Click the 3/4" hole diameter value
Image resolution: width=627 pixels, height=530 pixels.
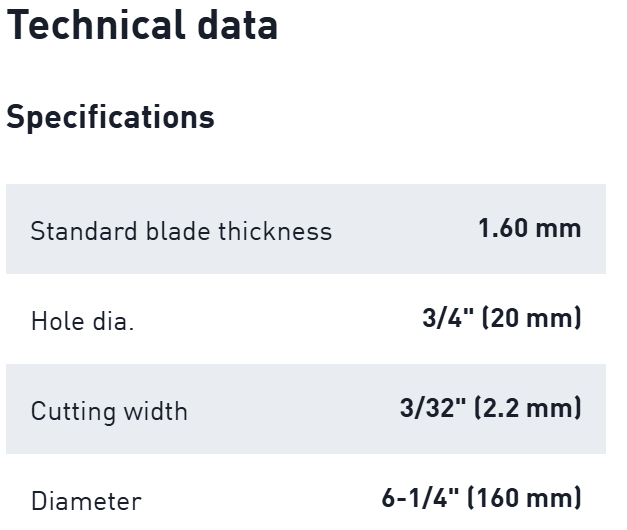coord(445,319)
